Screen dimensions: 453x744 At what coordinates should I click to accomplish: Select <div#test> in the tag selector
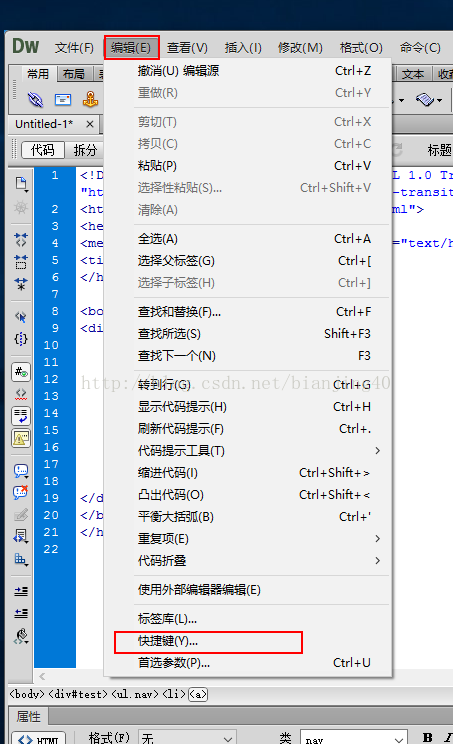(78, 694)
